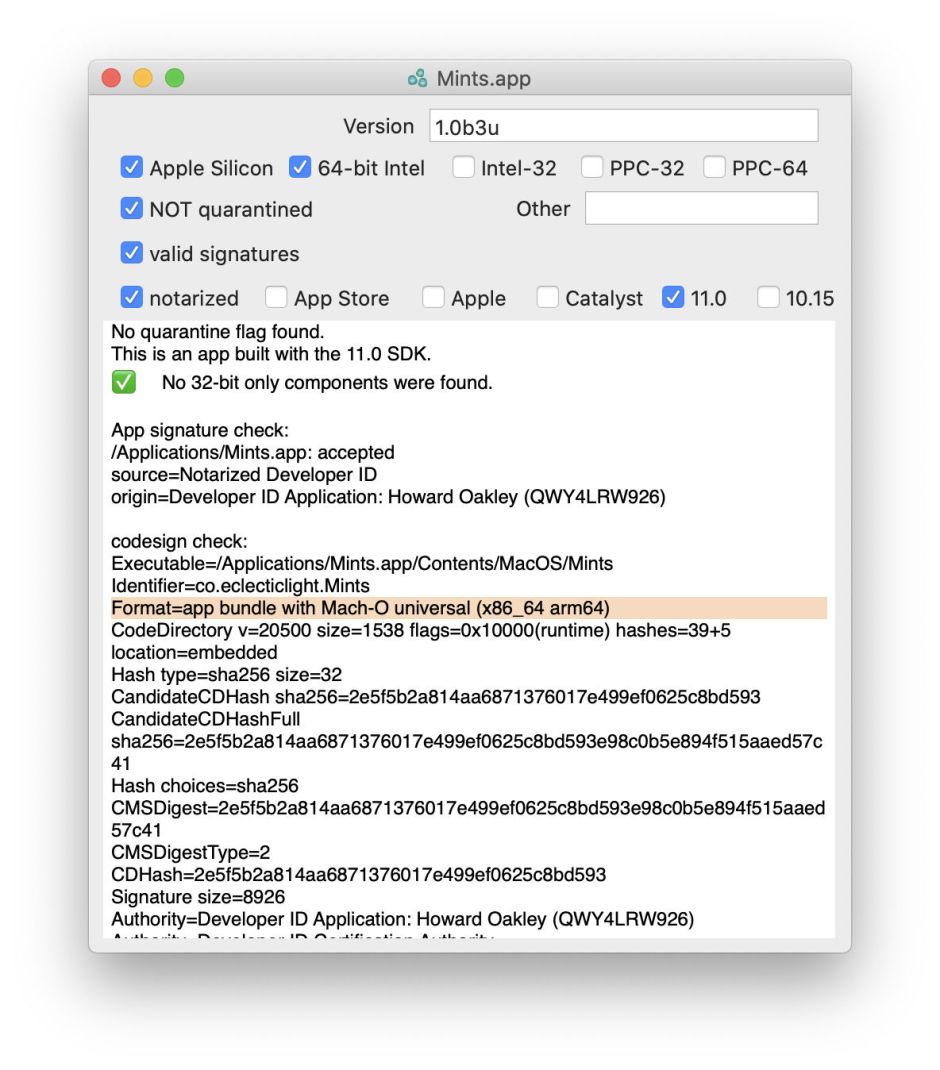
Task: Enable the Intel-32 checkbox
Action: pos(463,168)
